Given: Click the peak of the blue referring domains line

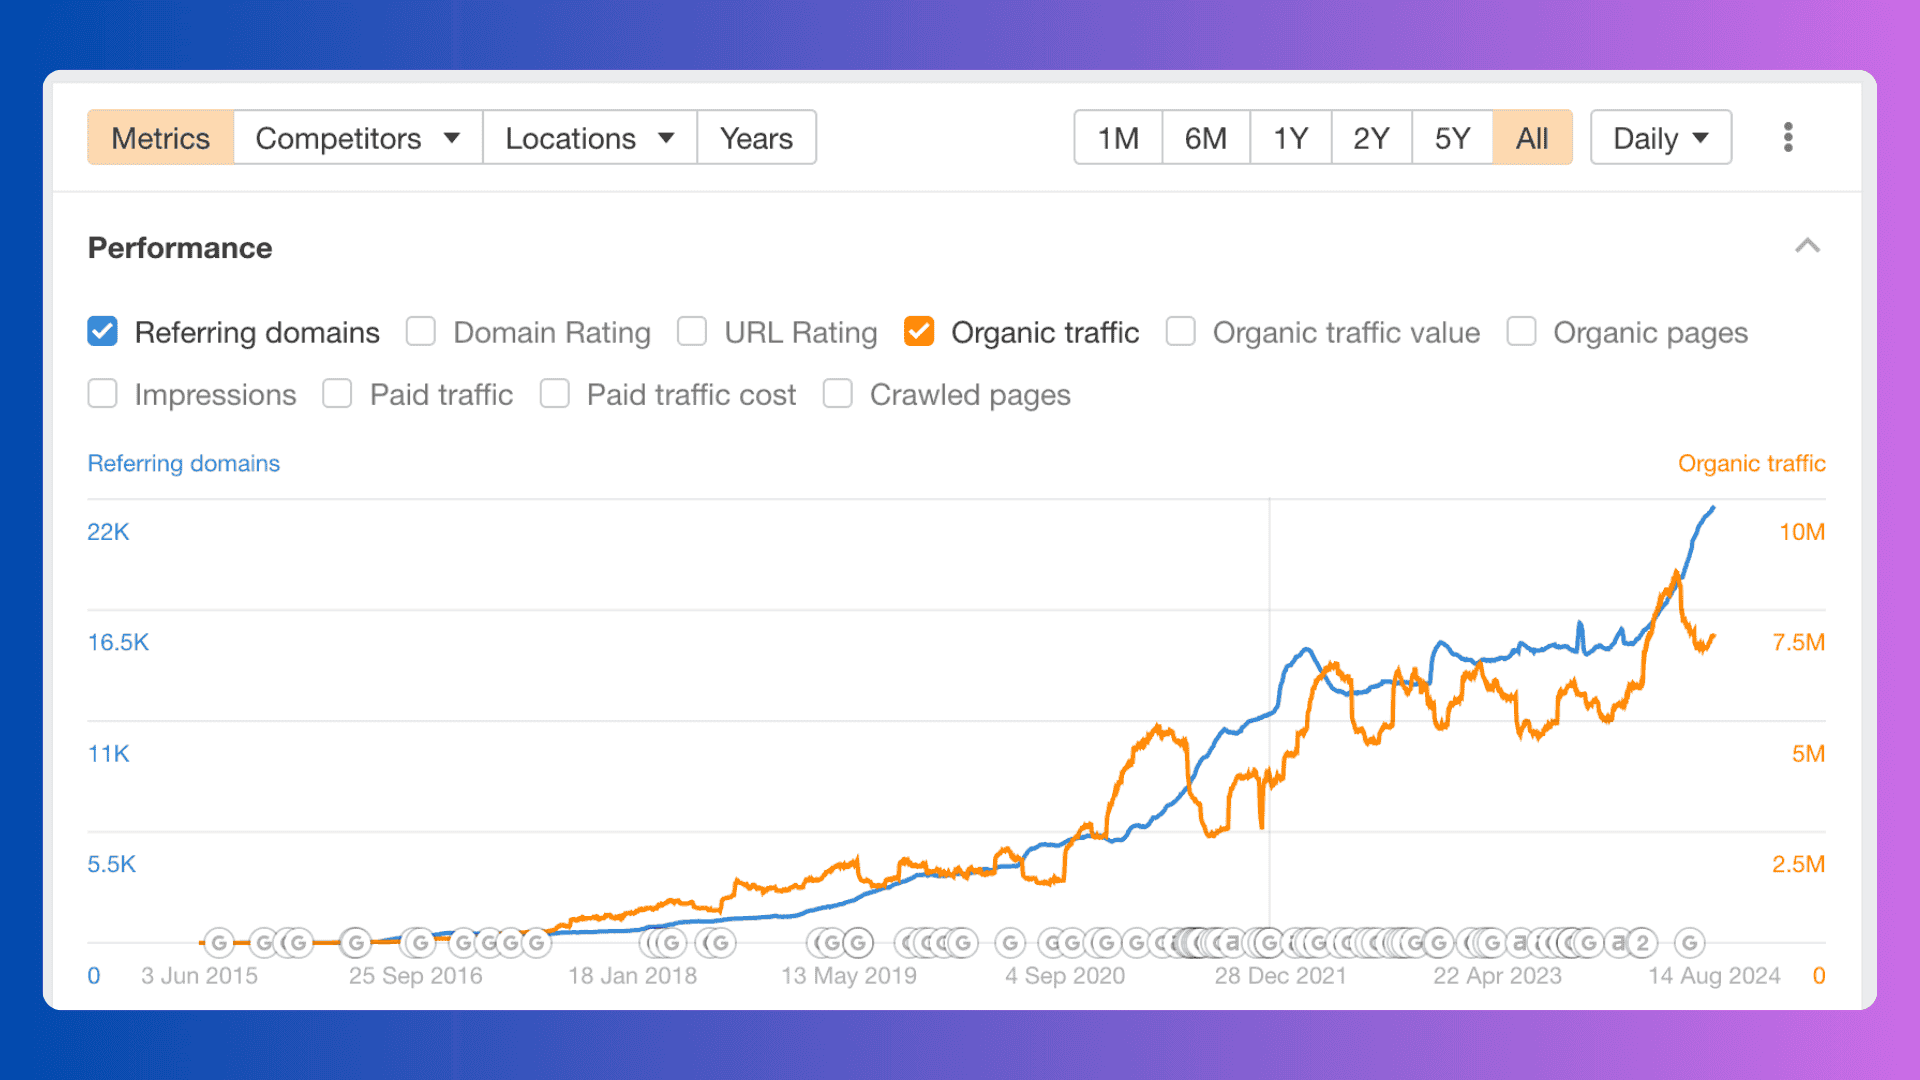Looking at the screenshot, I should [x=1713, y=508].
